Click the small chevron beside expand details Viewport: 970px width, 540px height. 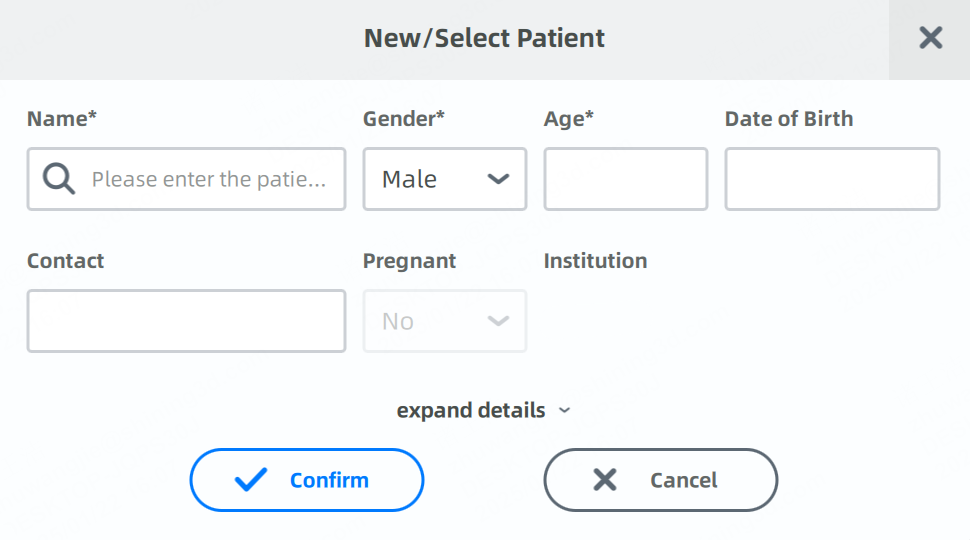tap(564, 410)
